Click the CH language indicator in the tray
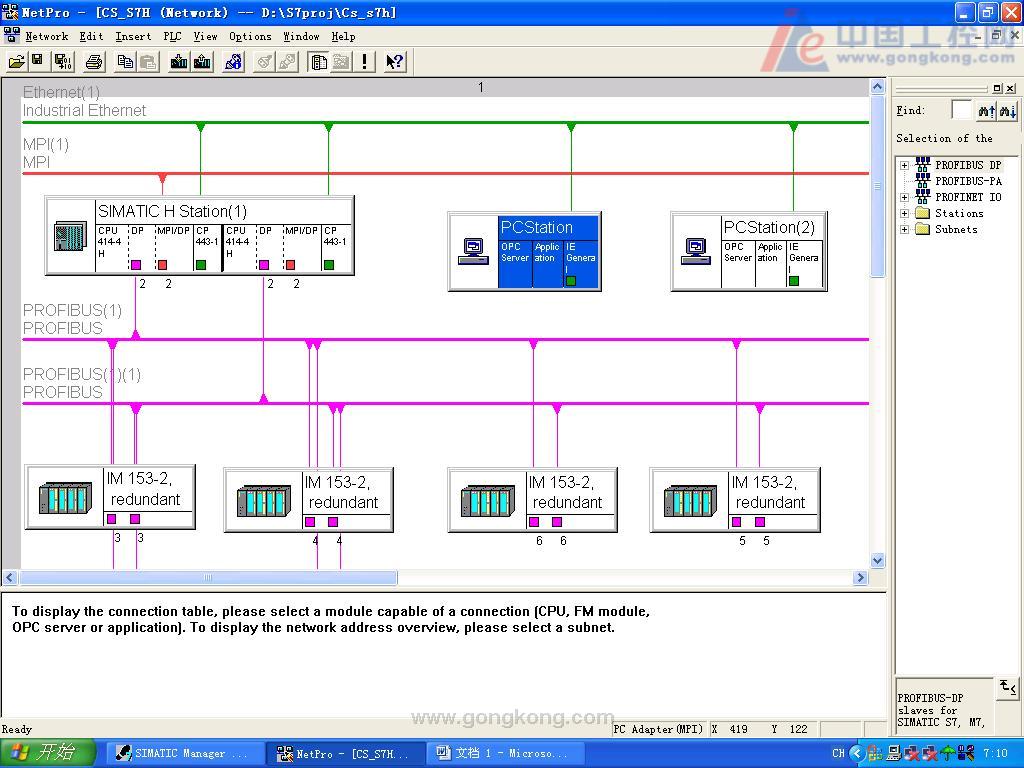This screenshot has height=768, width=1024. coord(839,753)
